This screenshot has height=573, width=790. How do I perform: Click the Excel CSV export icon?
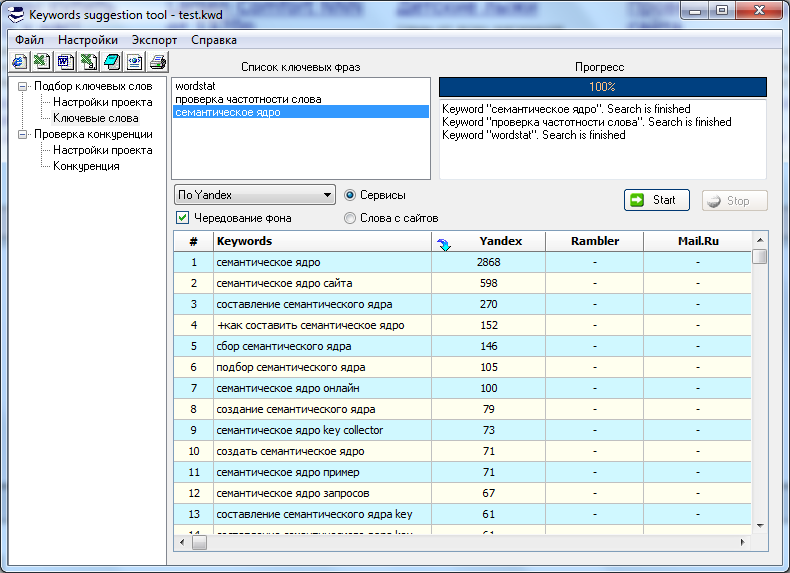88,61
